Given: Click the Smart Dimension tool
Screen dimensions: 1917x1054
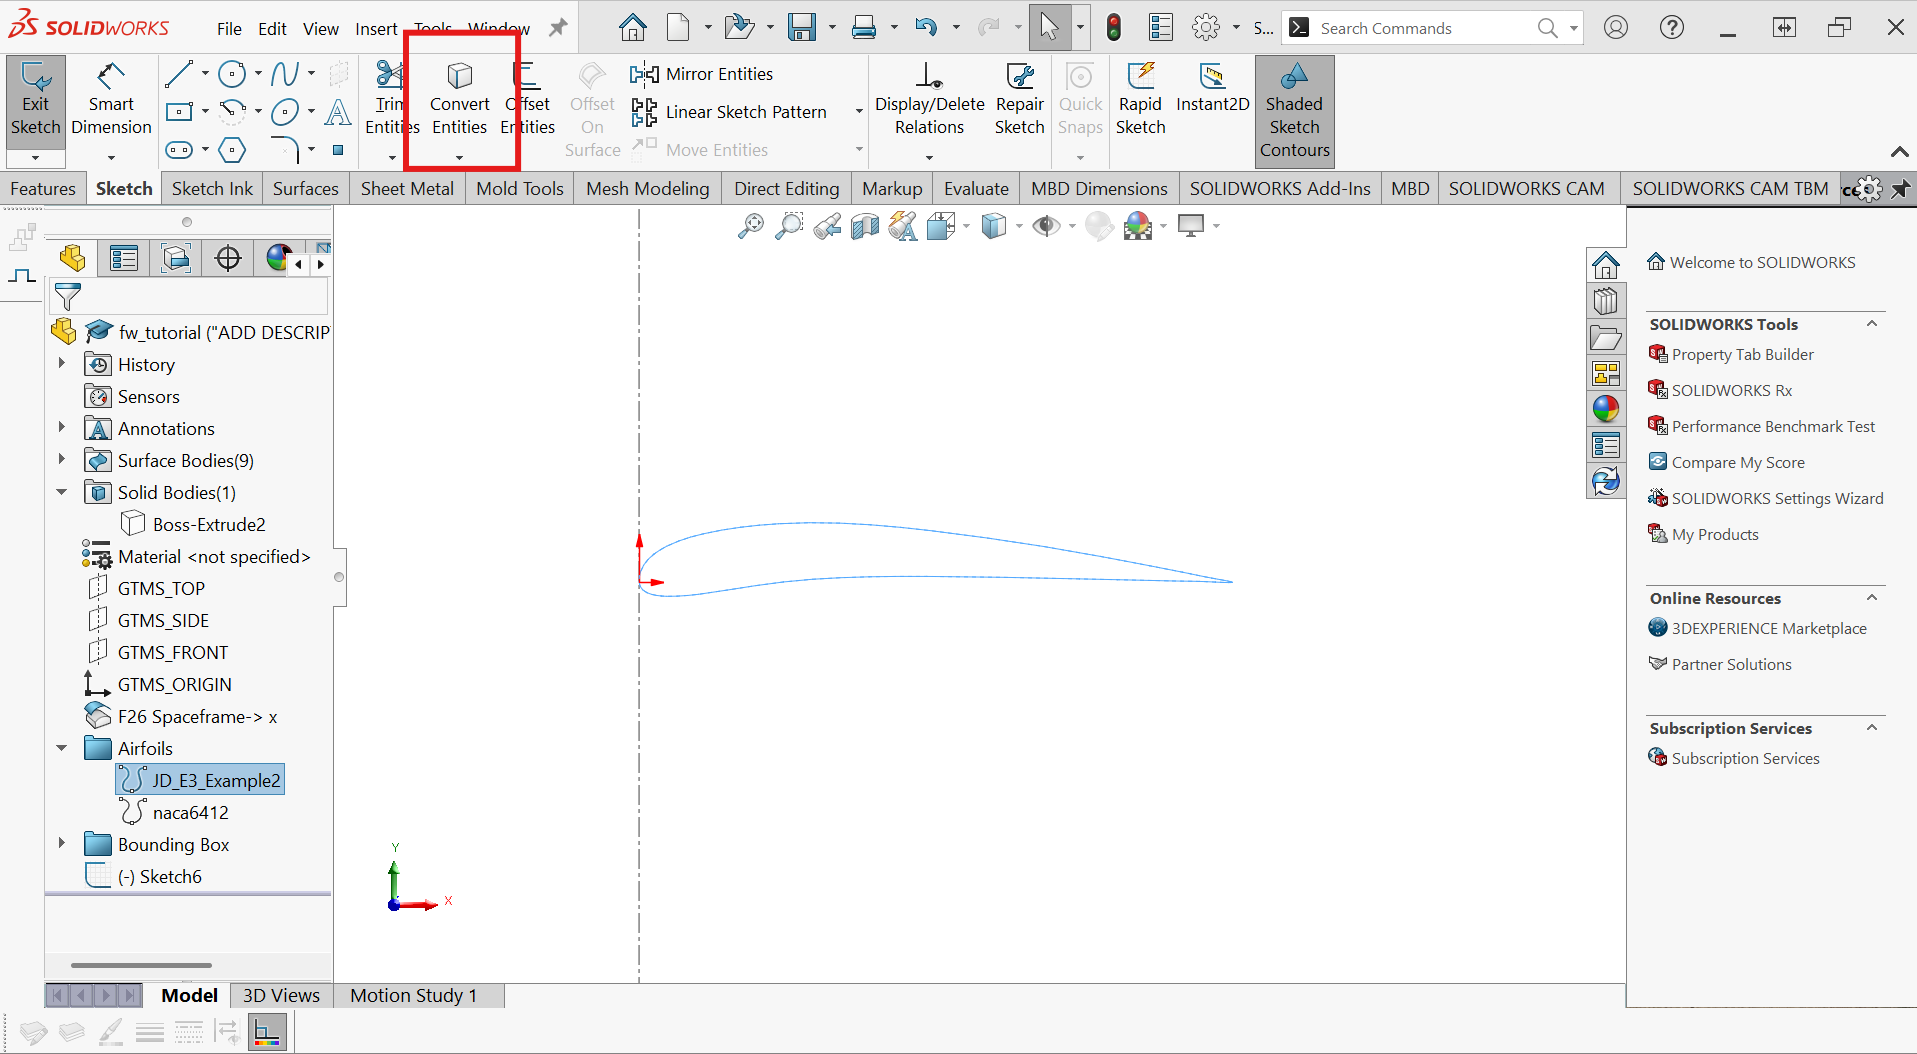Looking at the screenshot, I should (111, 102).
